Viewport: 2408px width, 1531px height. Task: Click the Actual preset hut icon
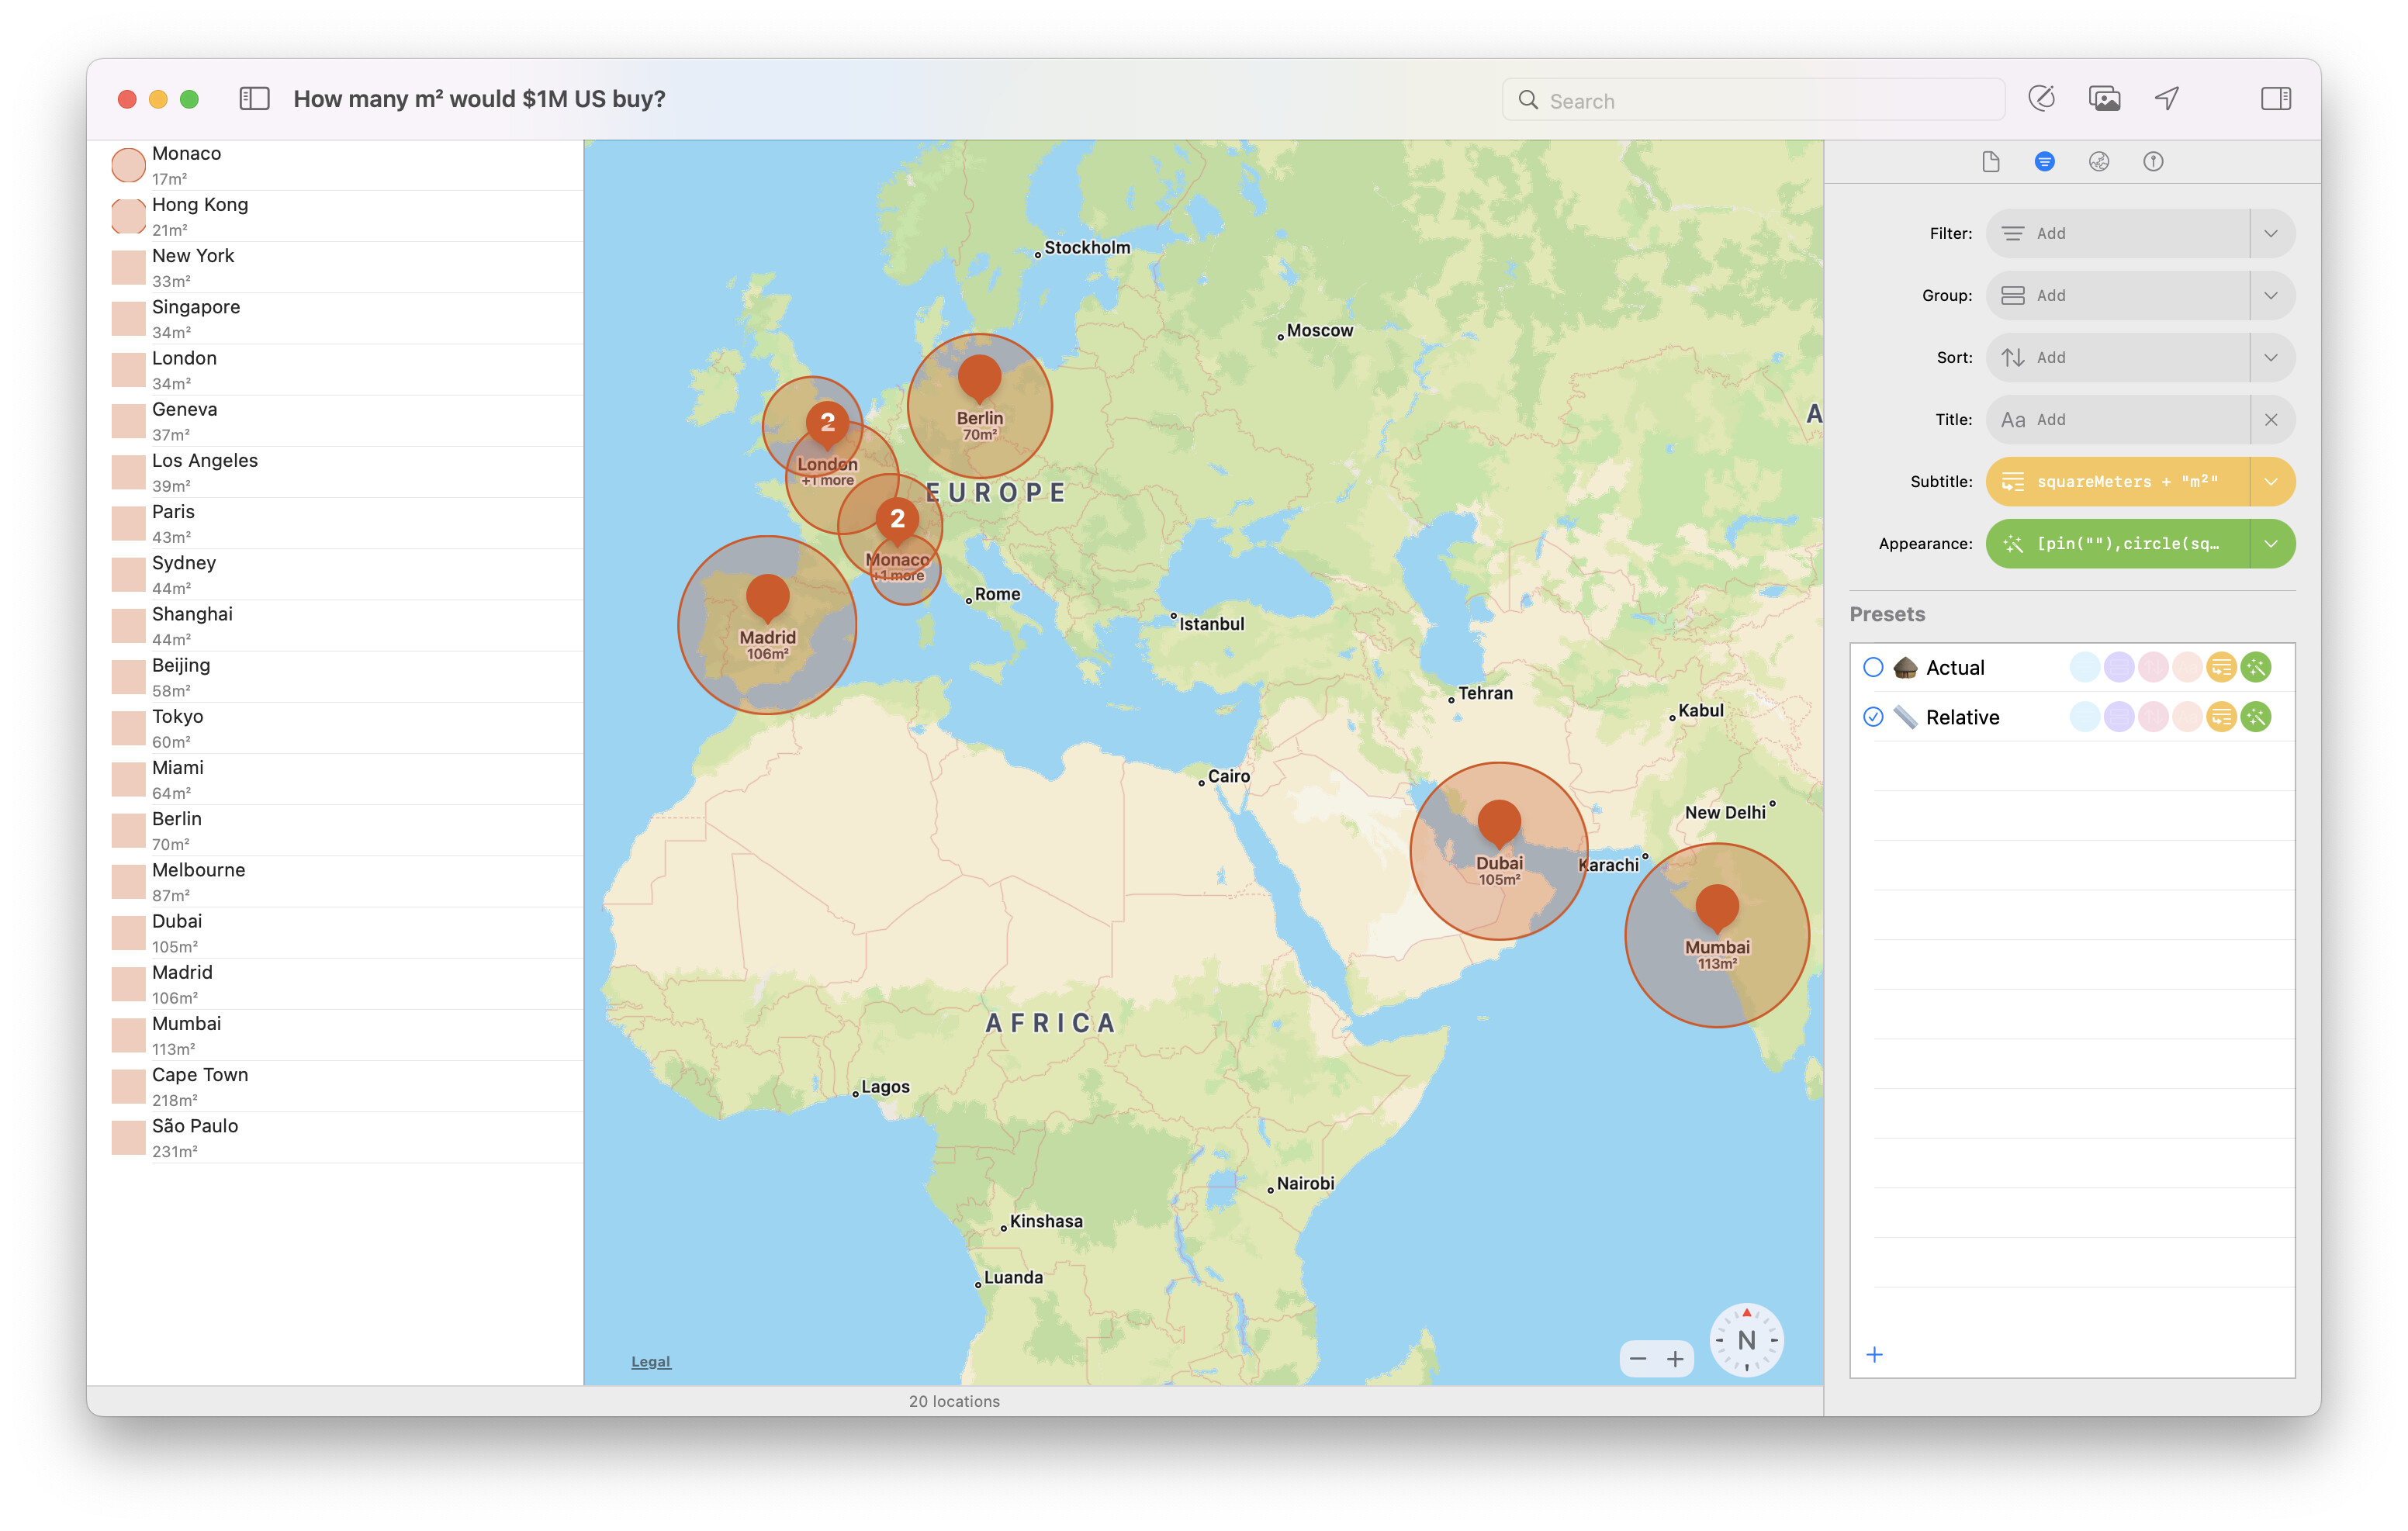tap(1905, 667)
